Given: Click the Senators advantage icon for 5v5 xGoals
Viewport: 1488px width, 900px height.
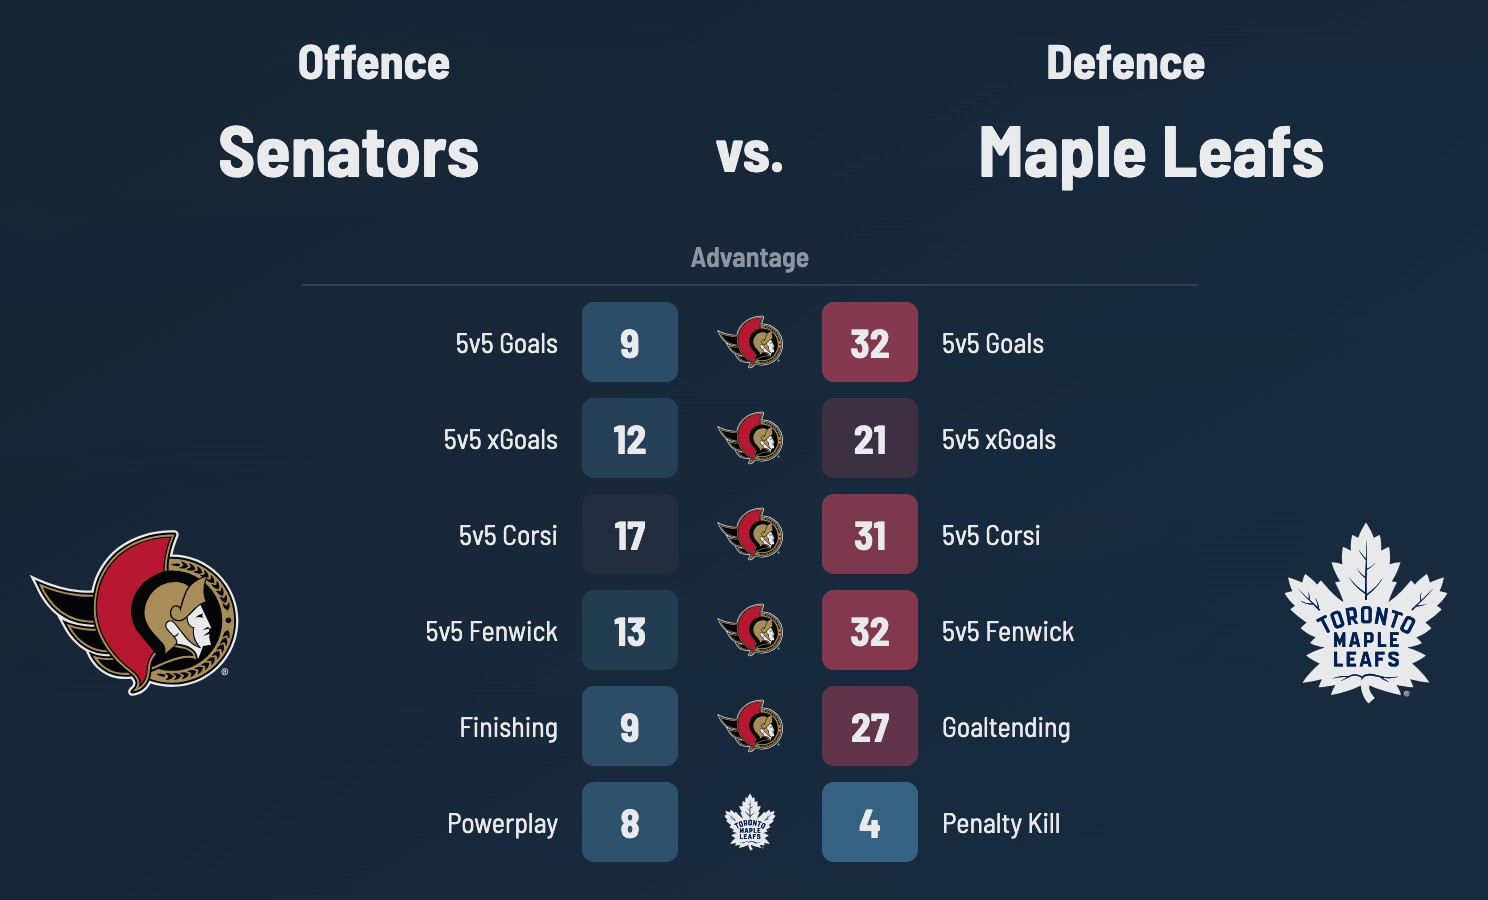Looking at the screenshot, I should [750, 438].
